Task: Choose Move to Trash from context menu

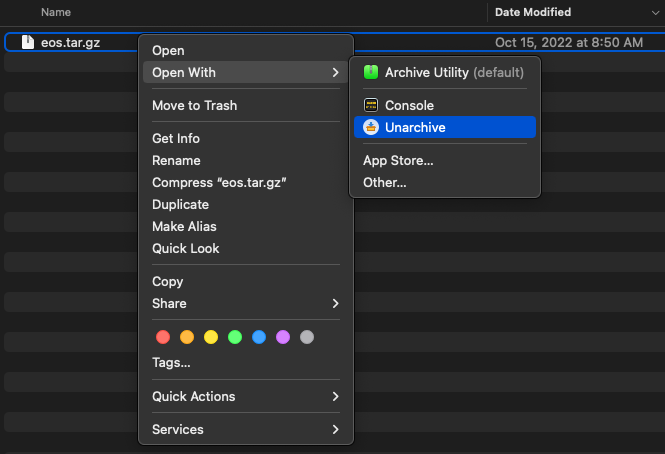Action: click(194, 105)
